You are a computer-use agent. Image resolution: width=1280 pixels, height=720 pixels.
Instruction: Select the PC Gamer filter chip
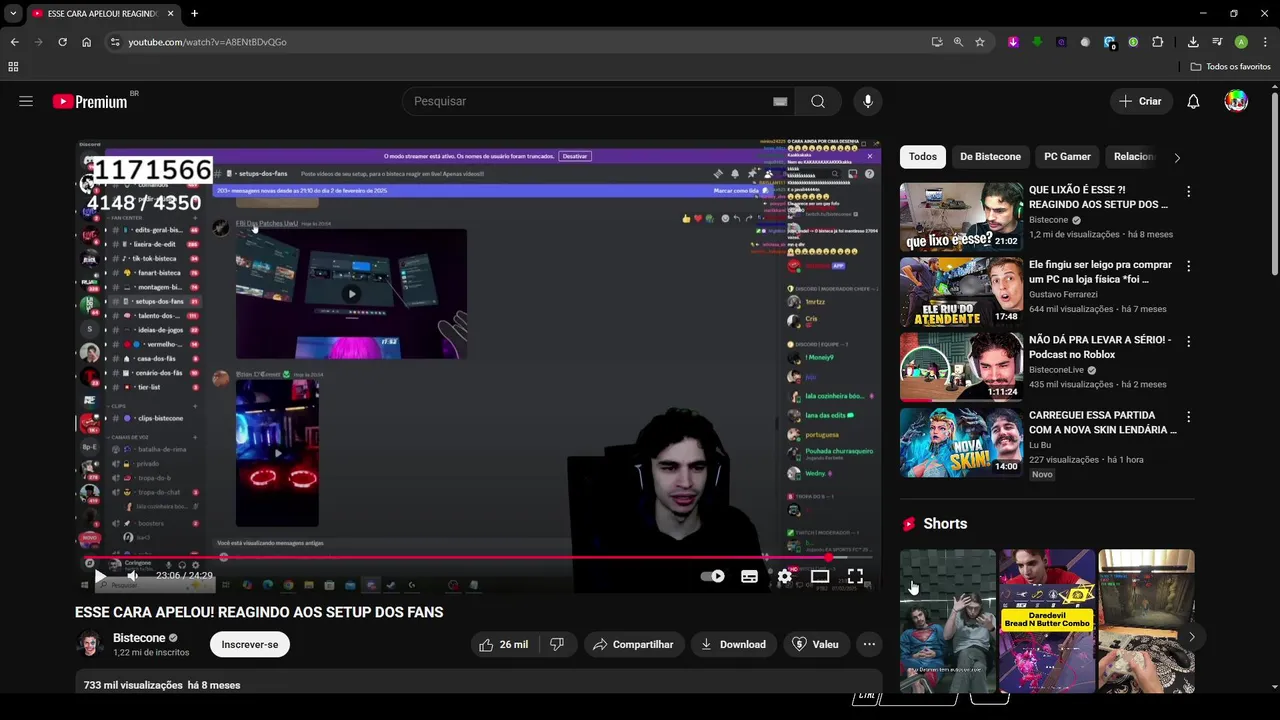[1067, 156]
